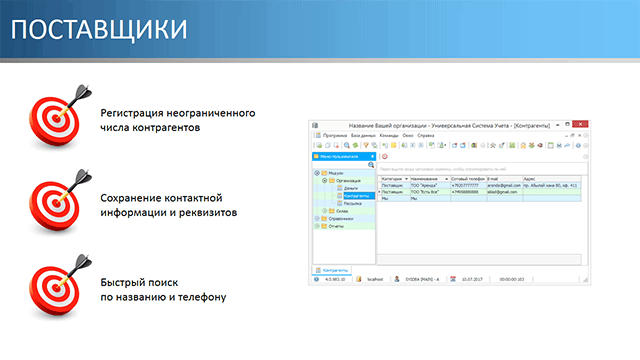
Task: Click the search magnifier in the user menu panel
Action: point(371,165)
